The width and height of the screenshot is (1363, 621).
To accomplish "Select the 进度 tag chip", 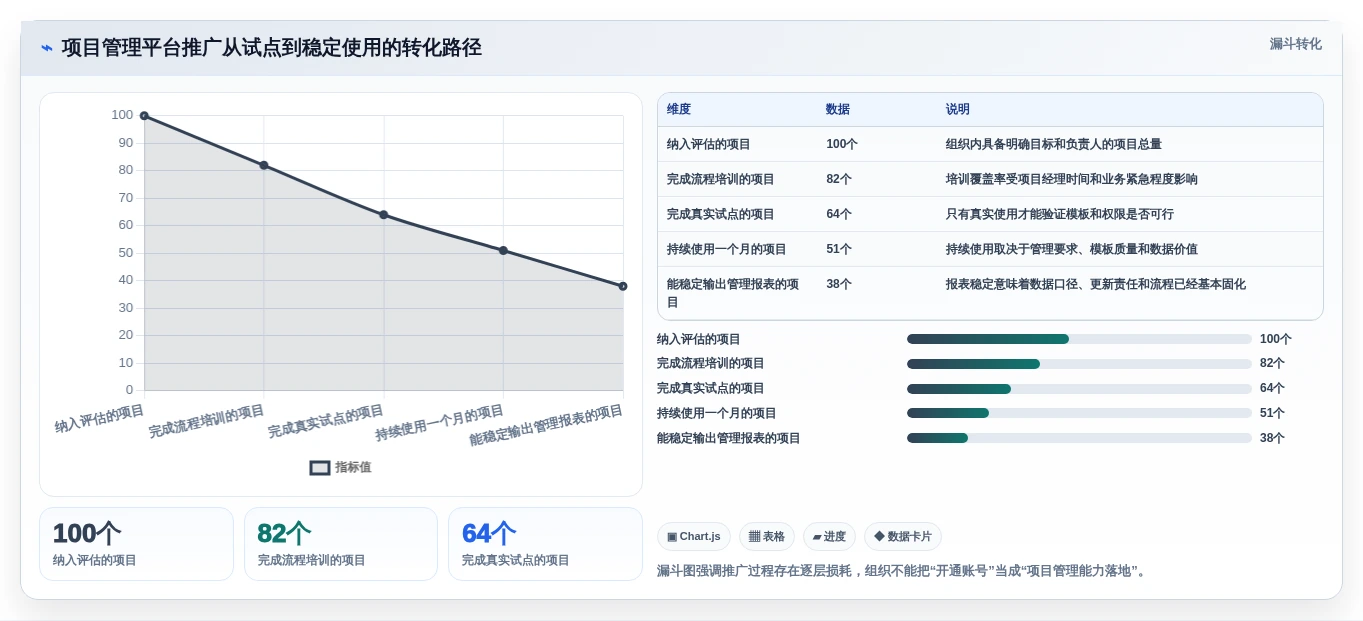I will pyautogui.click(x=829, y=536).
